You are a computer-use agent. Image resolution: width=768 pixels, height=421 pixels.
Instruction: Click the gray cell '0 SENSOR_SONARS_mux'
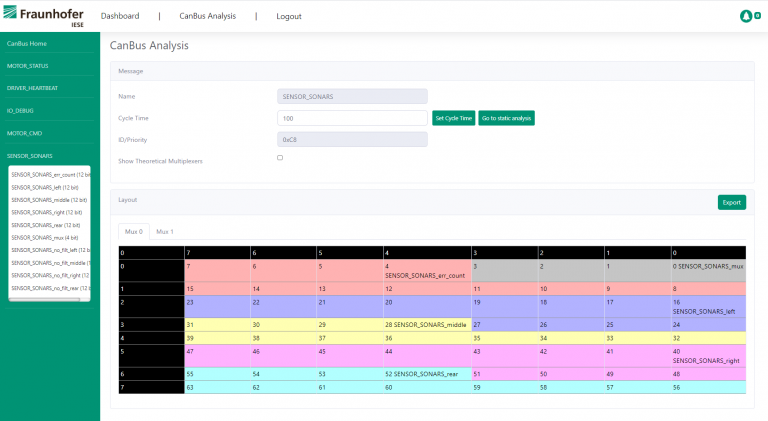708,270
